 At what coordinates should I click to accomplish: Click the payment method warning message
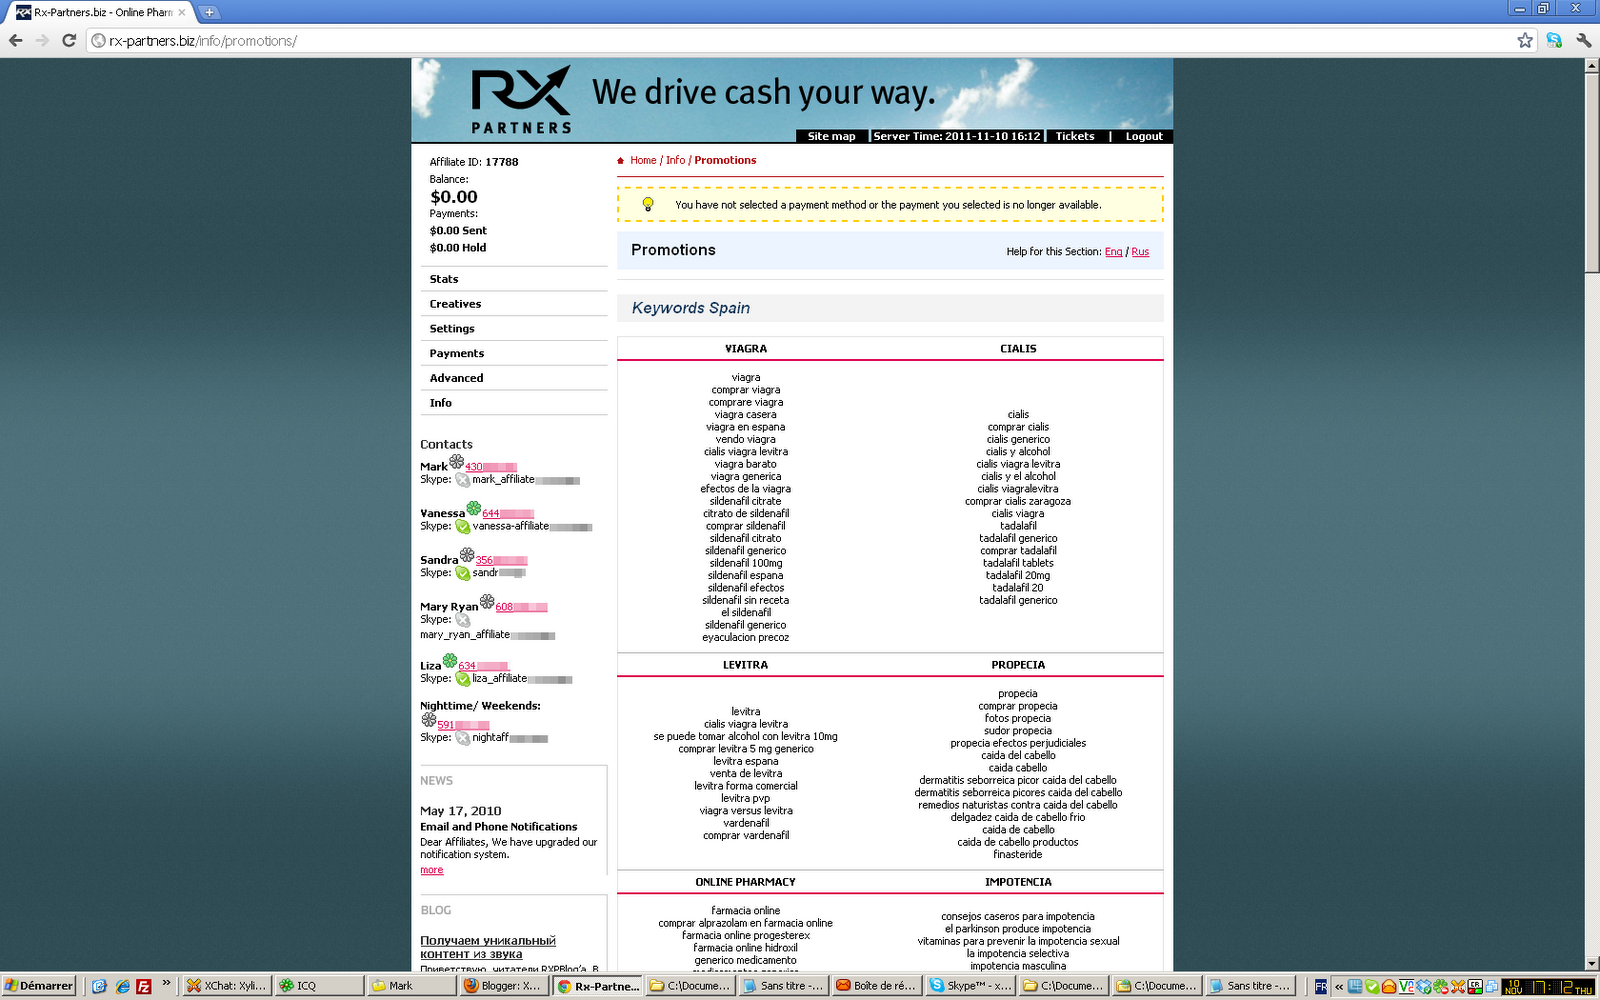coord(890,205)
